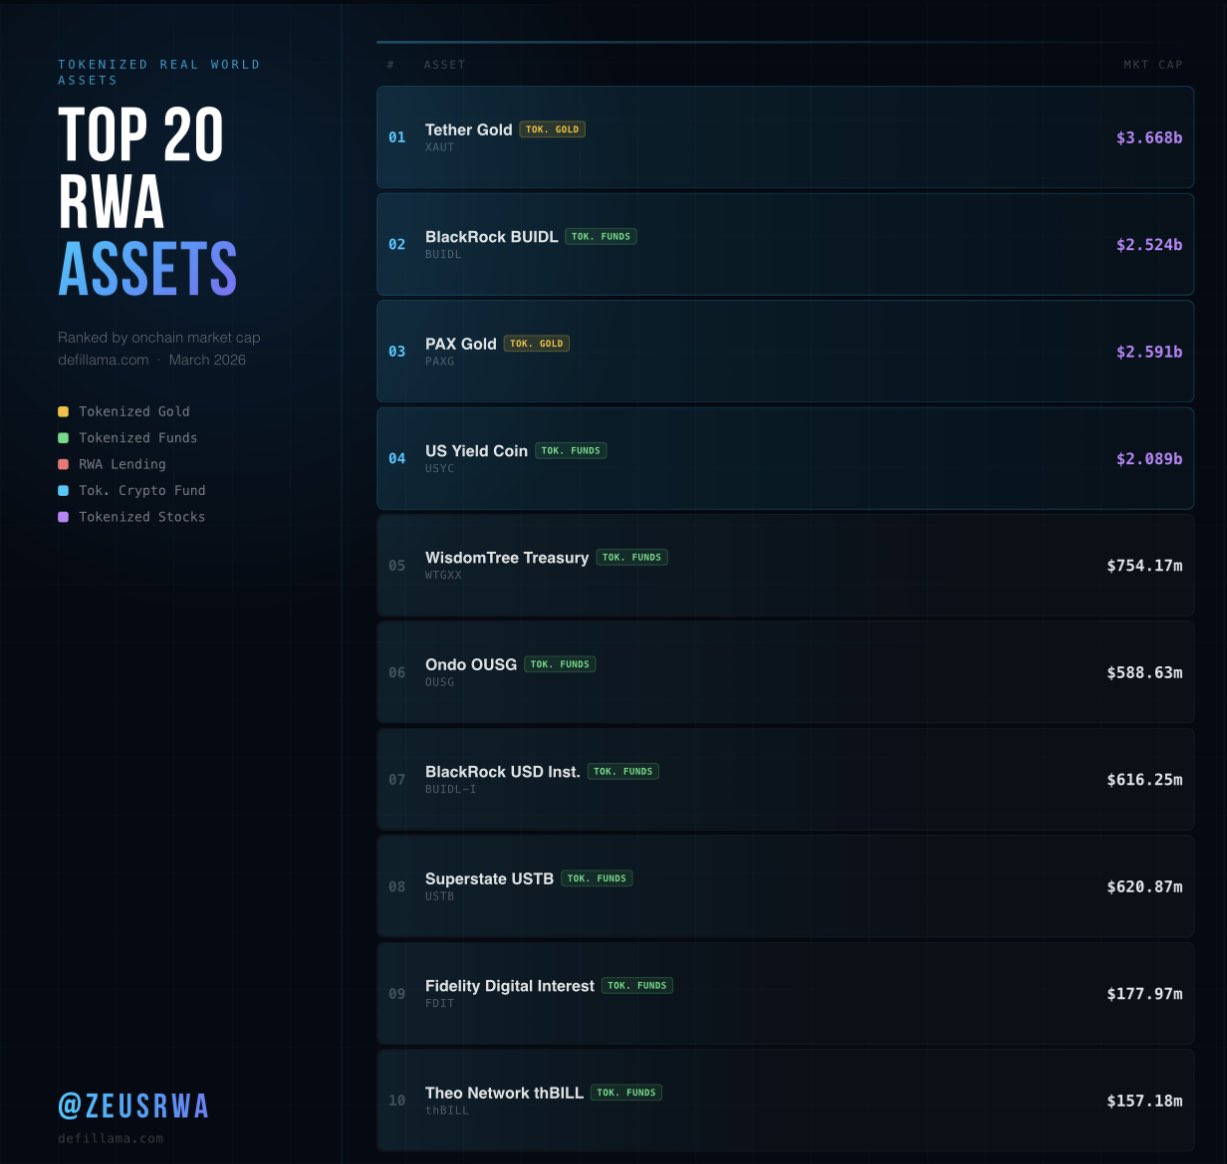The width and height of the screenshot is (1227, 1164).
Task: Click the $2.591b market cap value
Action: tap(1149, 352)
